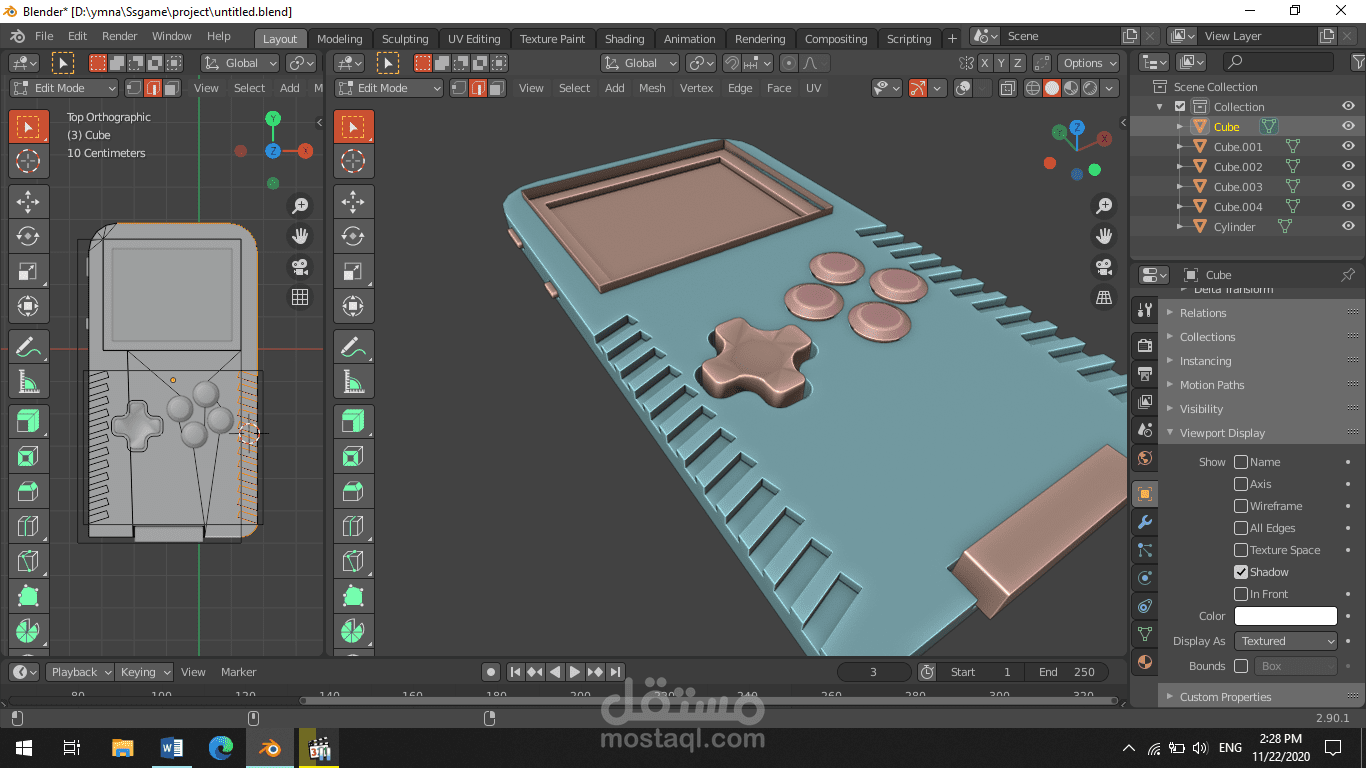Click the timeline play button

point(574,672)
